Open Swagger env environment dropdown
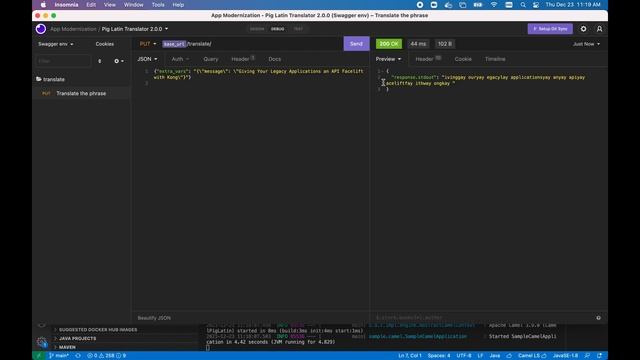The image size is (640, 360). [56, 44]
